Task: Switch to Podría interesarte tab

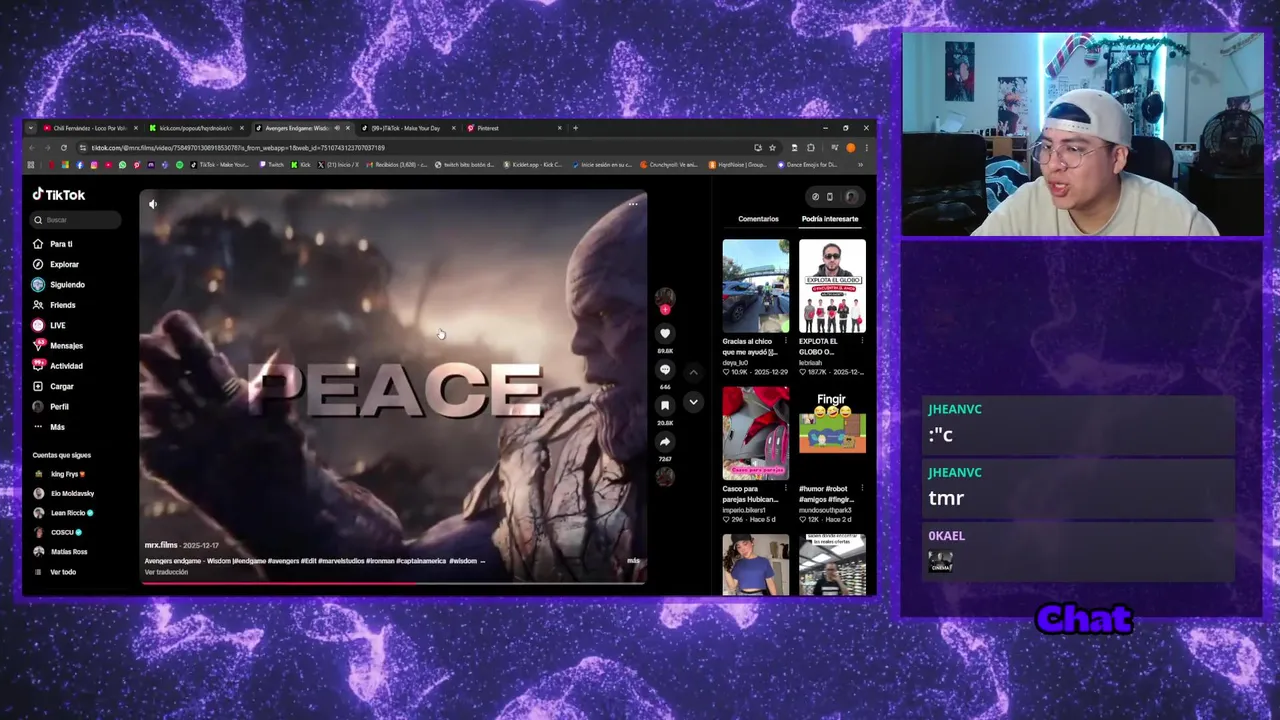Action: coord(830,219)
